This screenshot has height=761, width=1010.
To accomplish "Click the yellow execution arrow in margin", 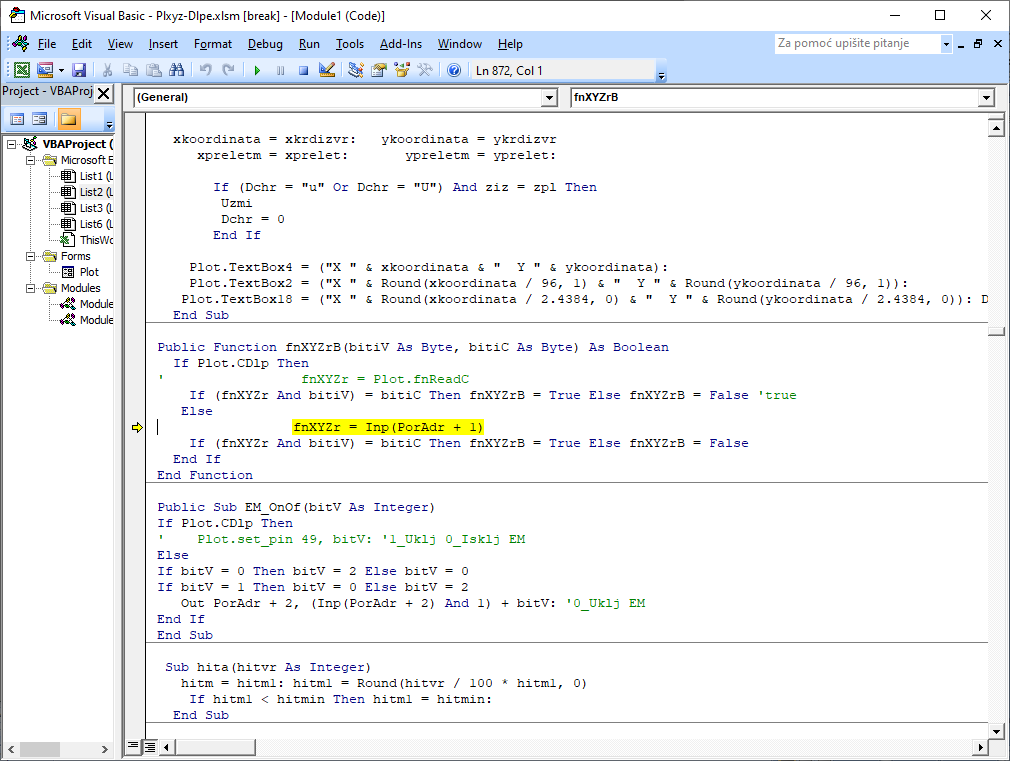I will [137, 427].
